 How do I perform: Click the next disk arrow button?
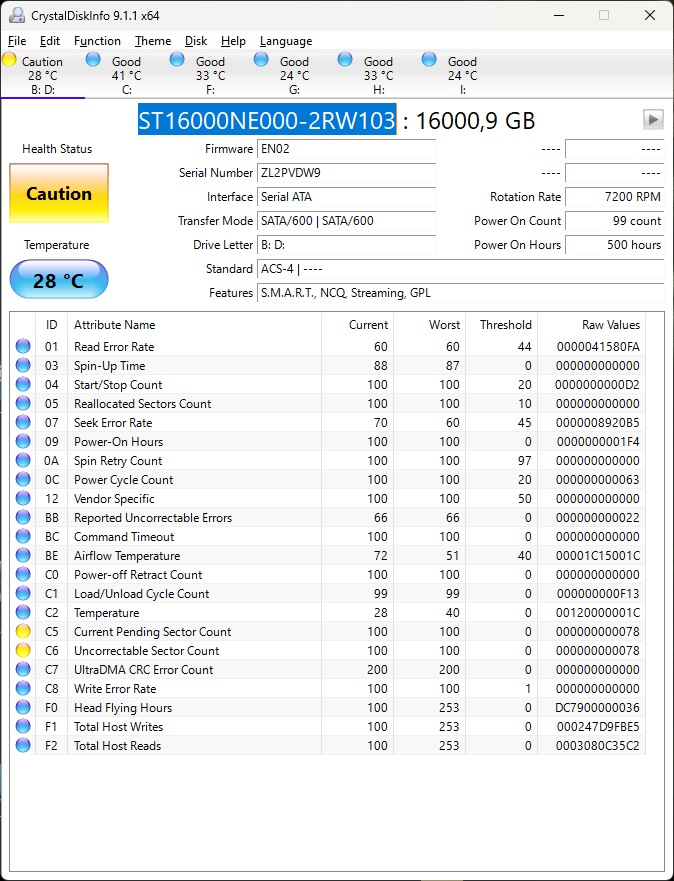653,119
